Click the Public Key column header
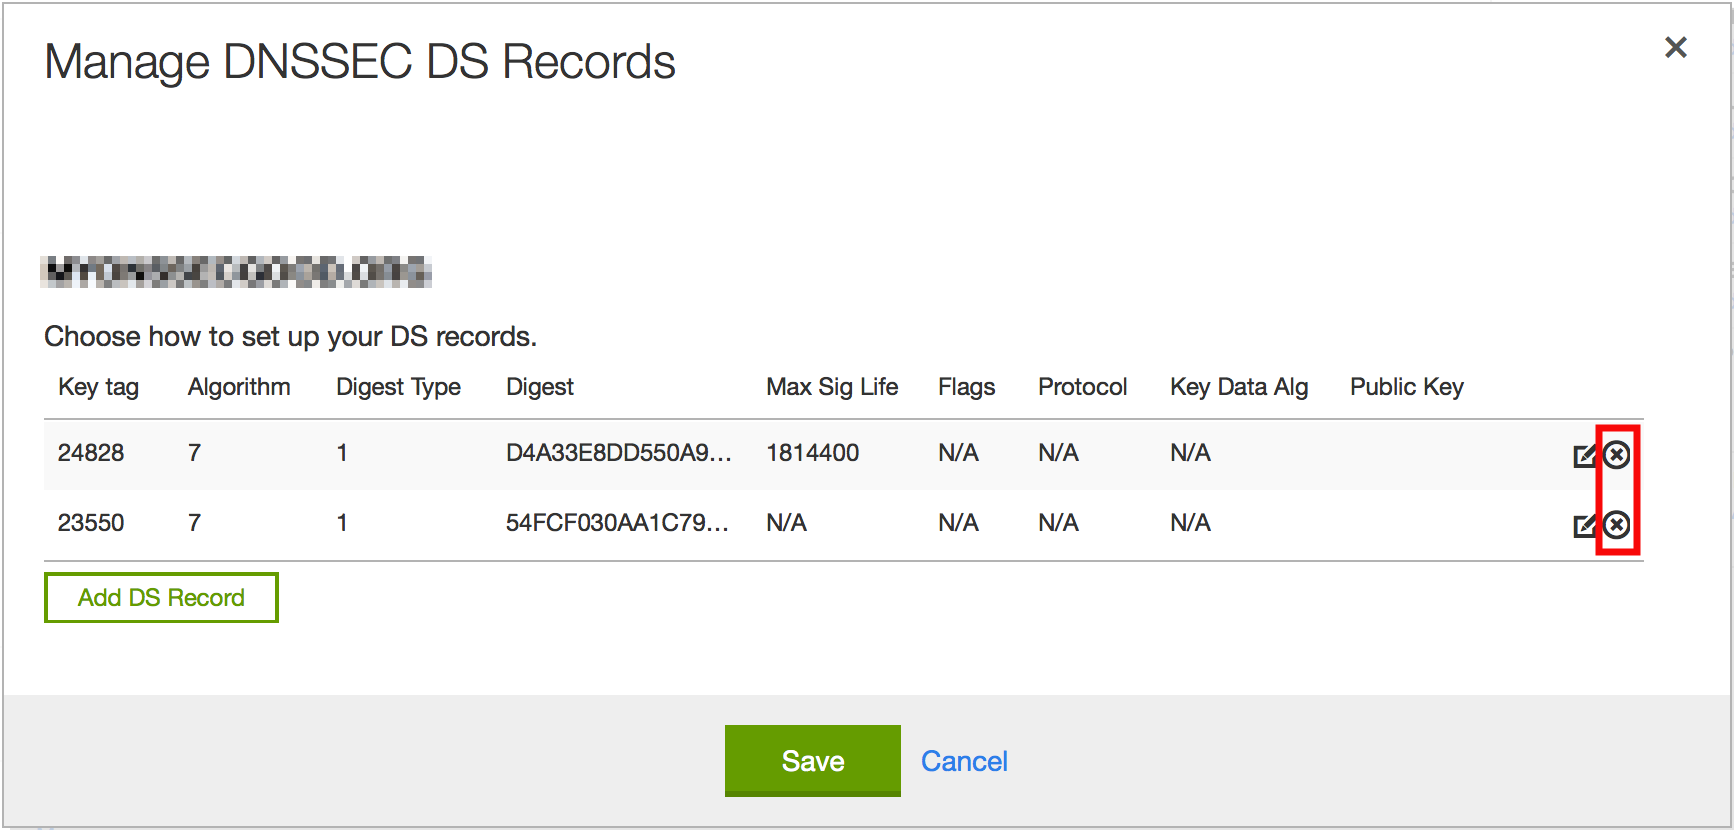Viewport: 1734px width, 830px height. 1406,387
